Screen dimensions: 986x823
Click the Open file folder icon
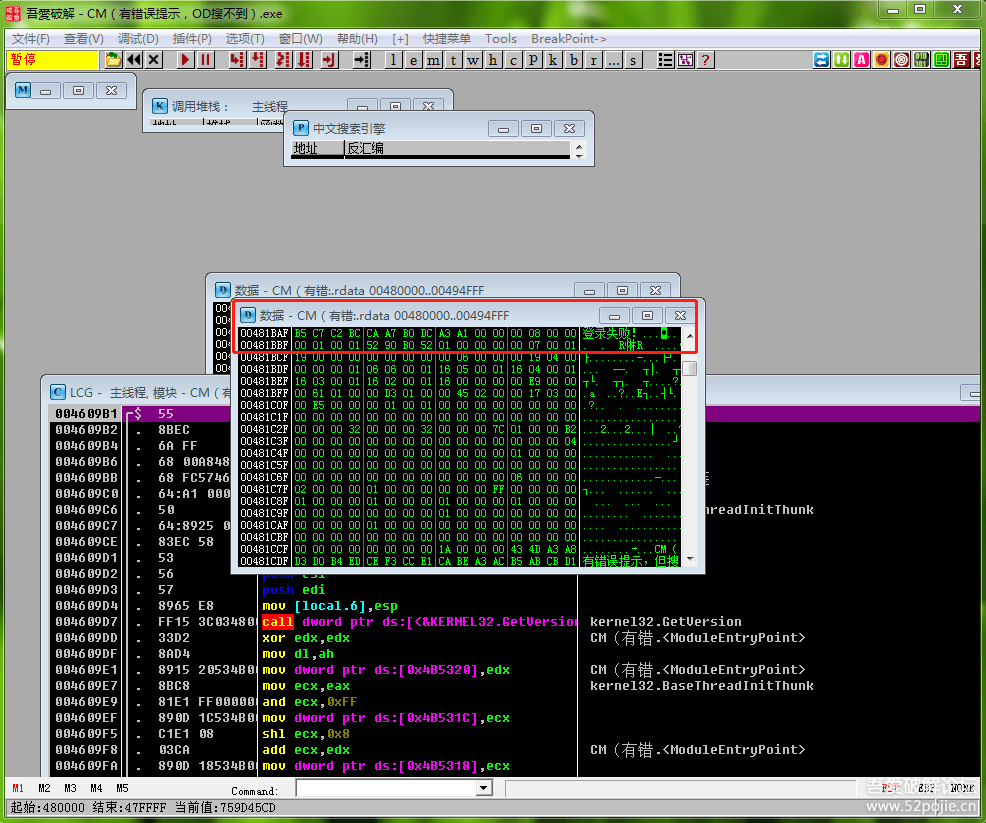click(113, 60)
